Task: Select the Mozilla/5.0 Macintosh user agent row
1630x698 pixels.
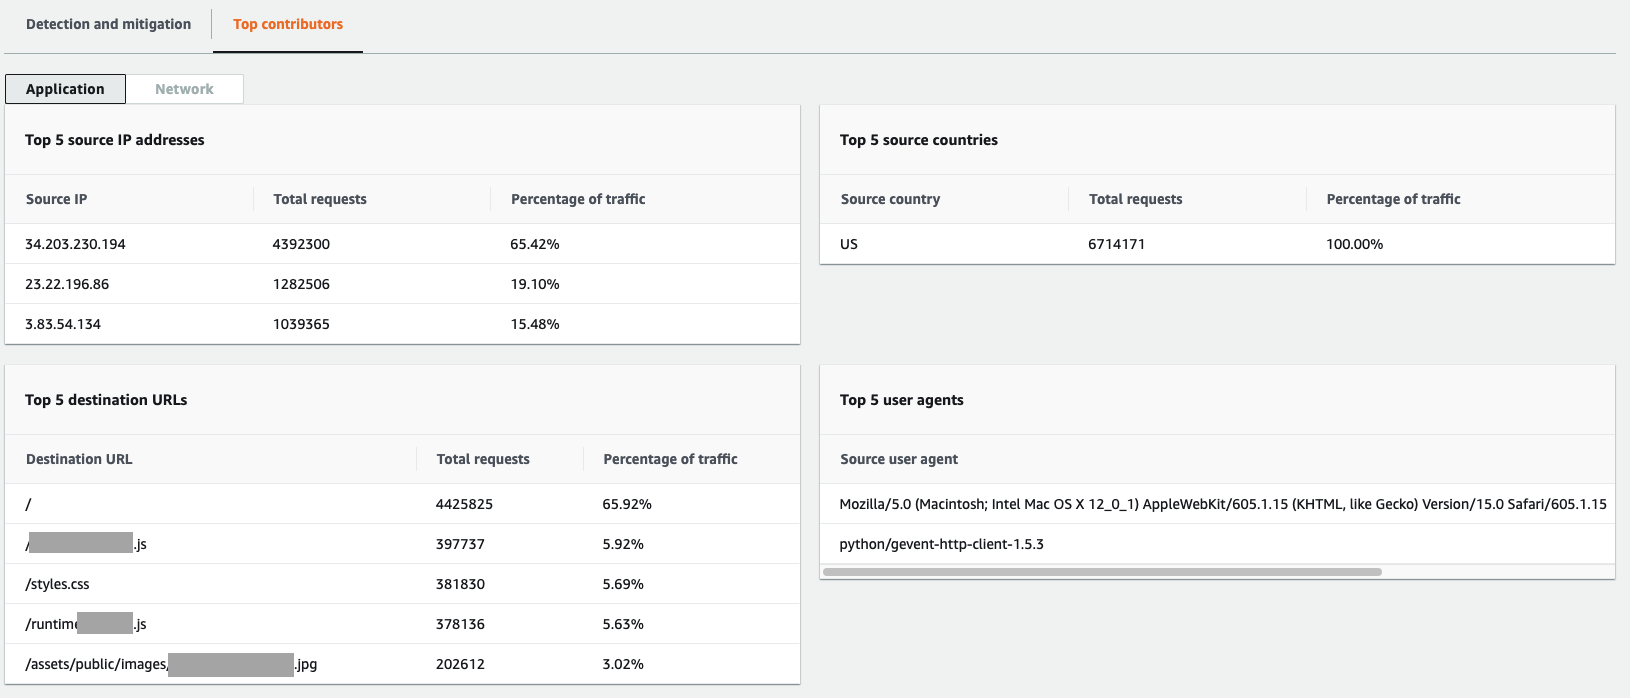Action: tap(1222, 504)
